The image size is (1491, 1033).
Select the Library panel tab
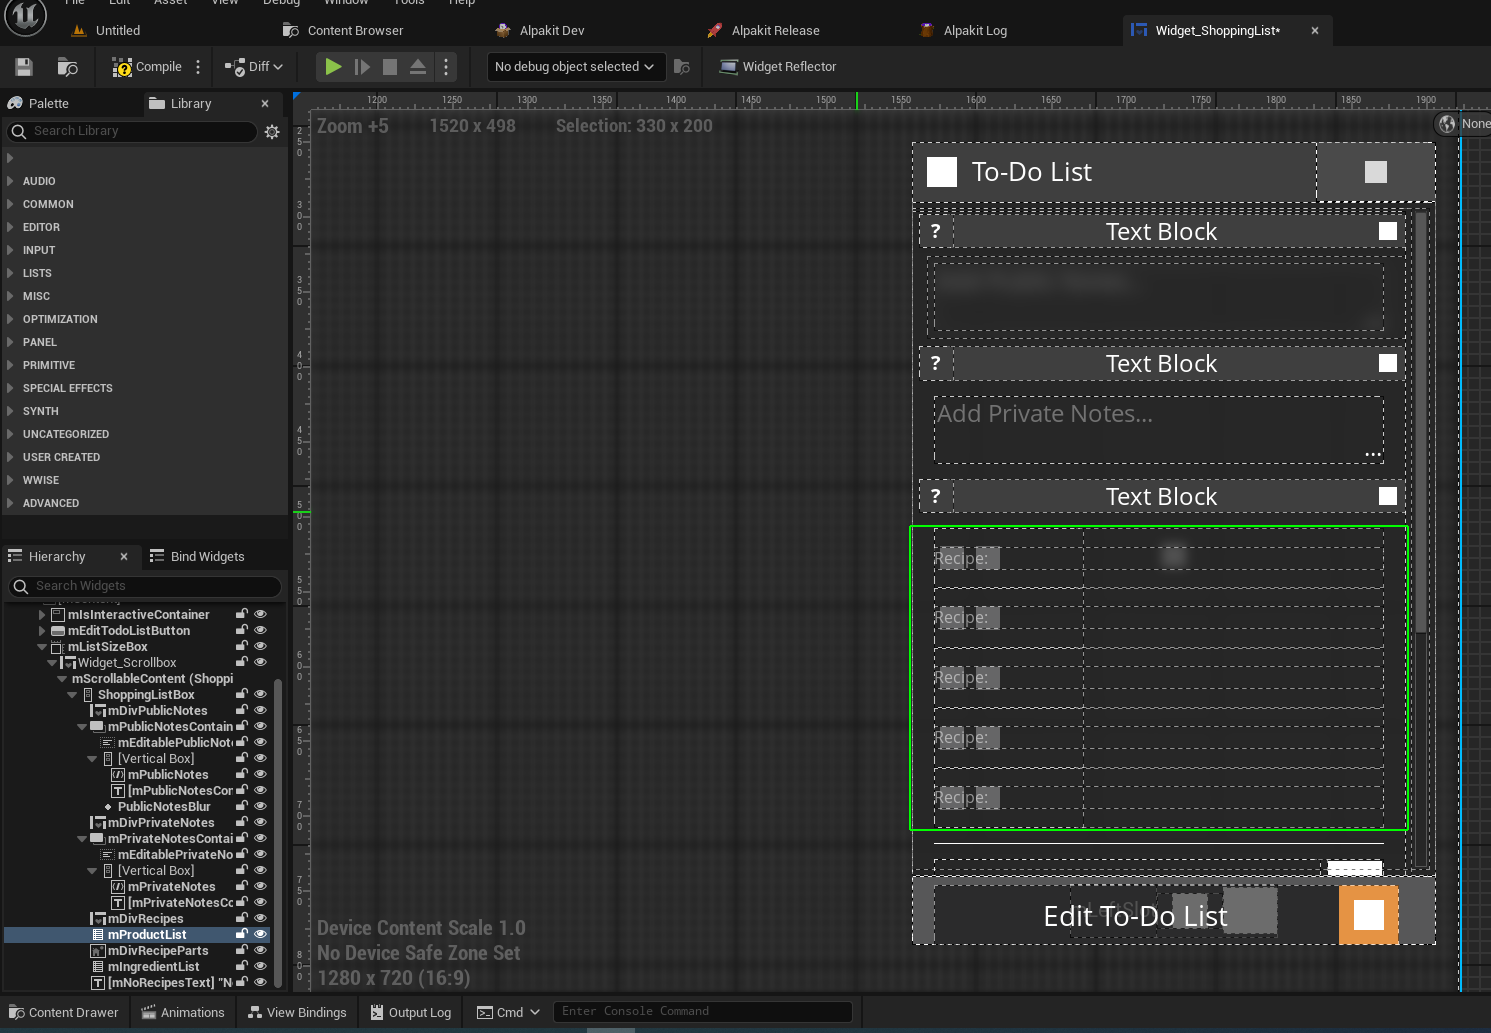[x=181, y=104]
